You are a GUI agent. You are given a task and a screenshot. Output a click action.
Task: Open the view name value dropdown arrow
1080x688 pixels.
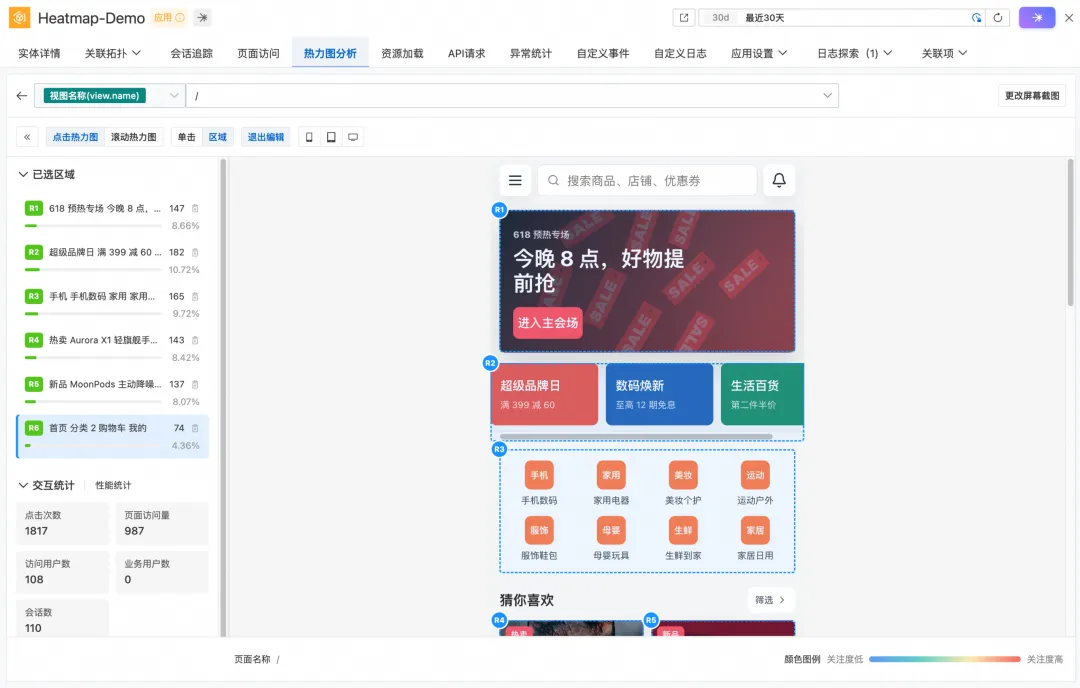827,96
